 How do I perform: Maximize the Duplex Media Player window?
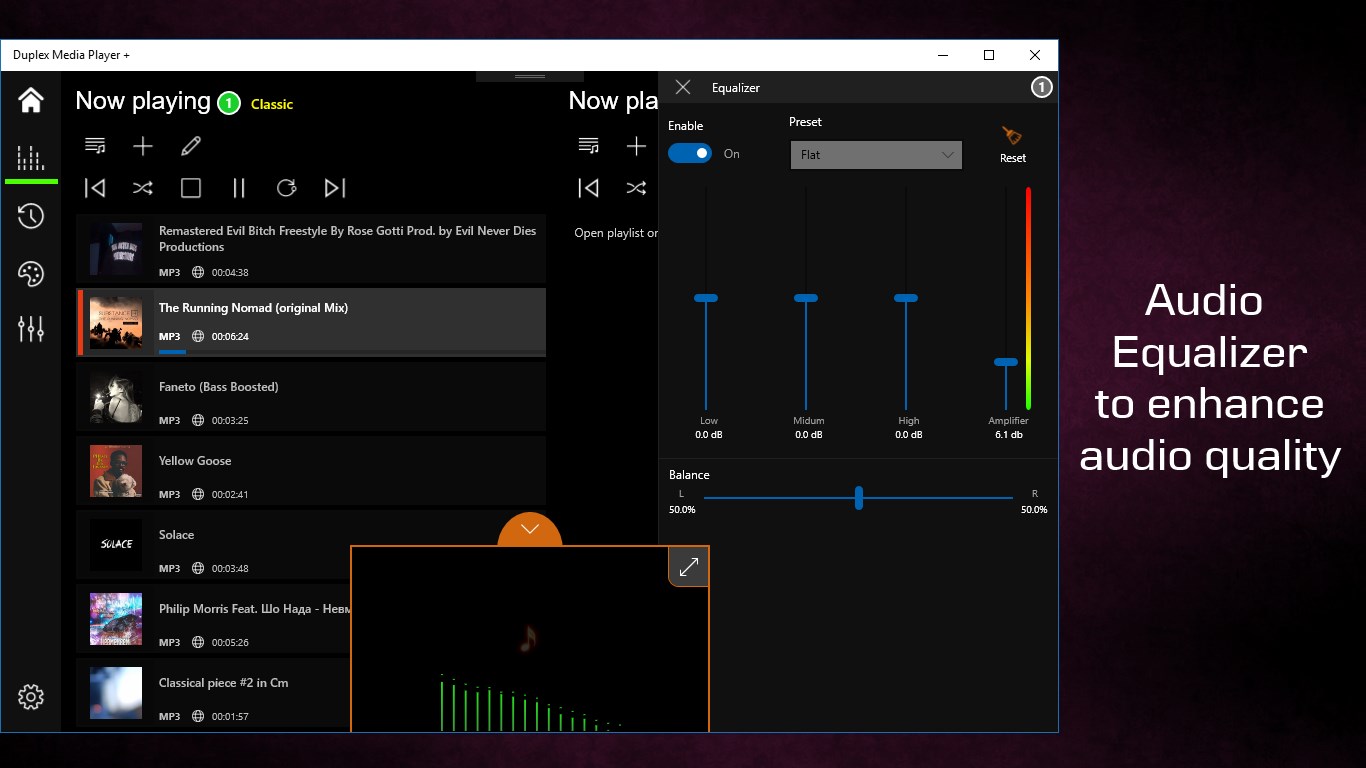coord(989,55)
